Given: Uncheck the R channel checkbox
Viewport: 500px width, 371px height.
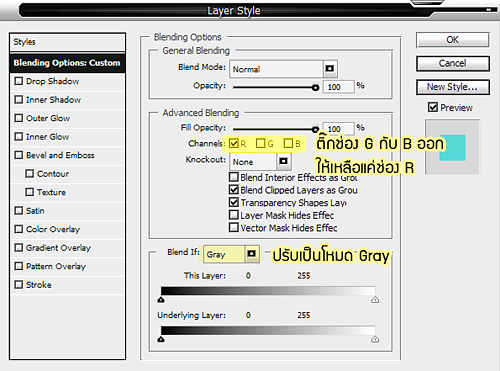Looking at the screenshot, I should [234, 144].
